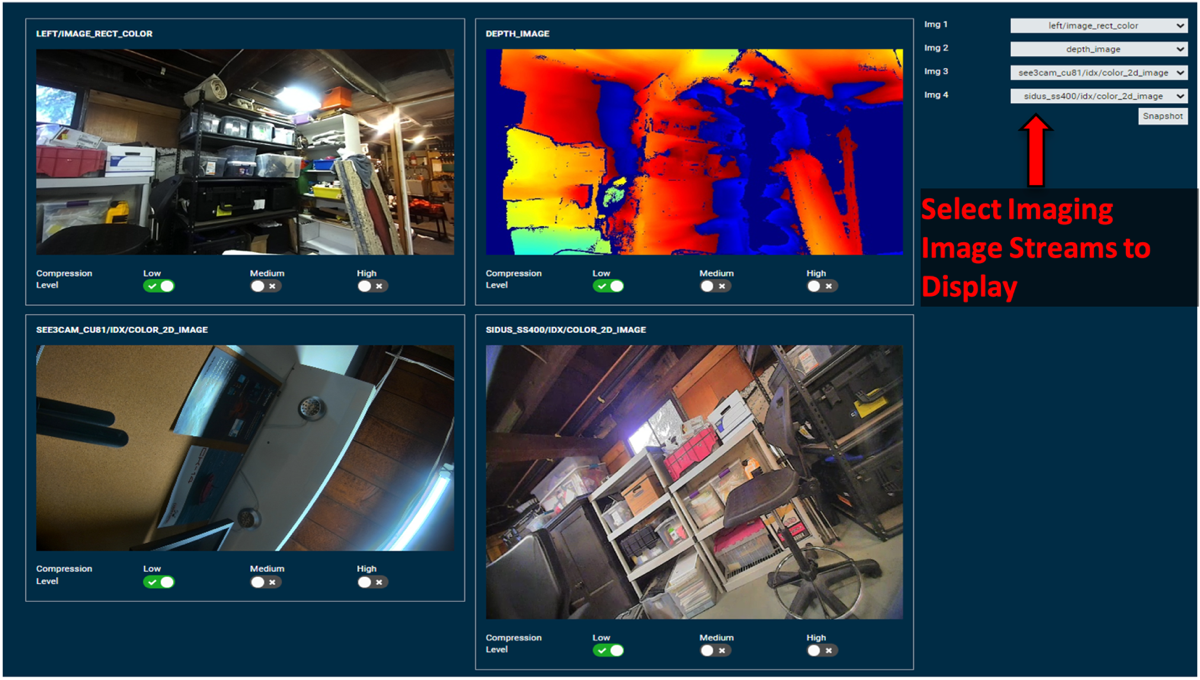Toggle Low compression on the depth_image panel
1200x680 pixels.
[x=608, y=286]
